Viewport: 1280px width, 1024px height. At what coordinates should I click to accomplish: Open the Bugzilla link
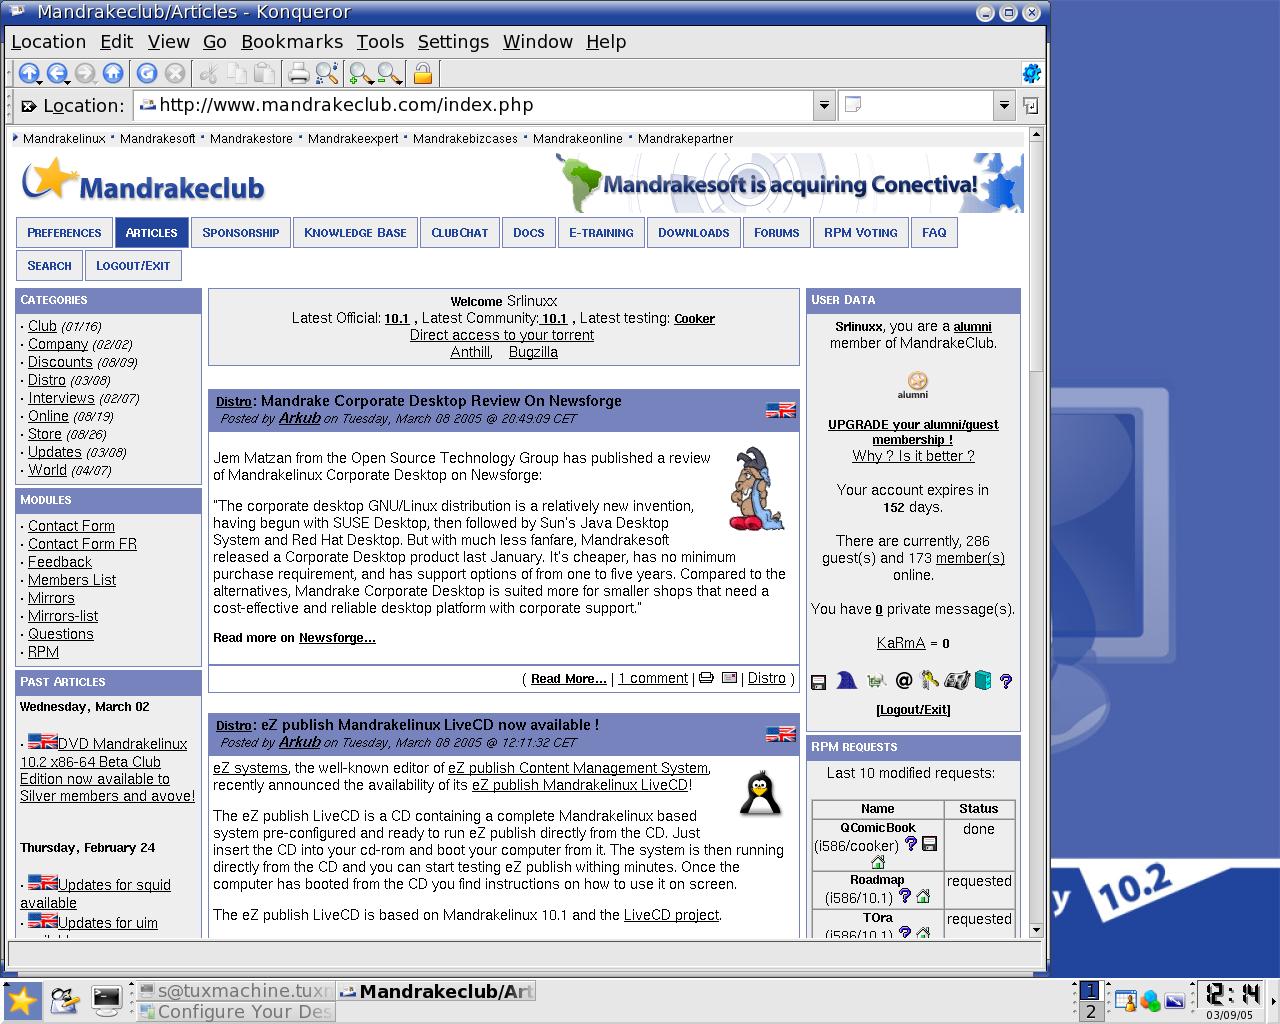coord(533,352)
